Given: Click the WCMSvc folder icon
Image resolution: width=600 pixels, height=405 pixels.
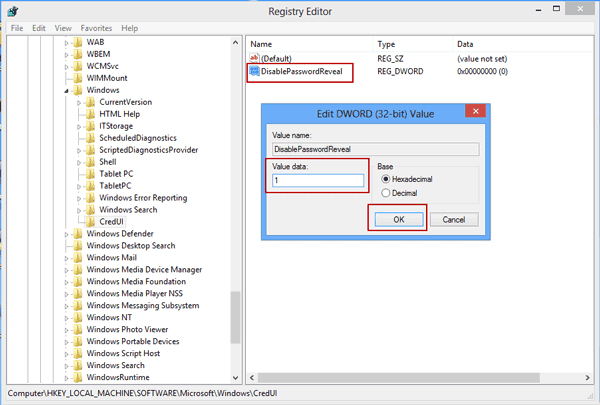Looking at the screenshot, I should point(78,66).
